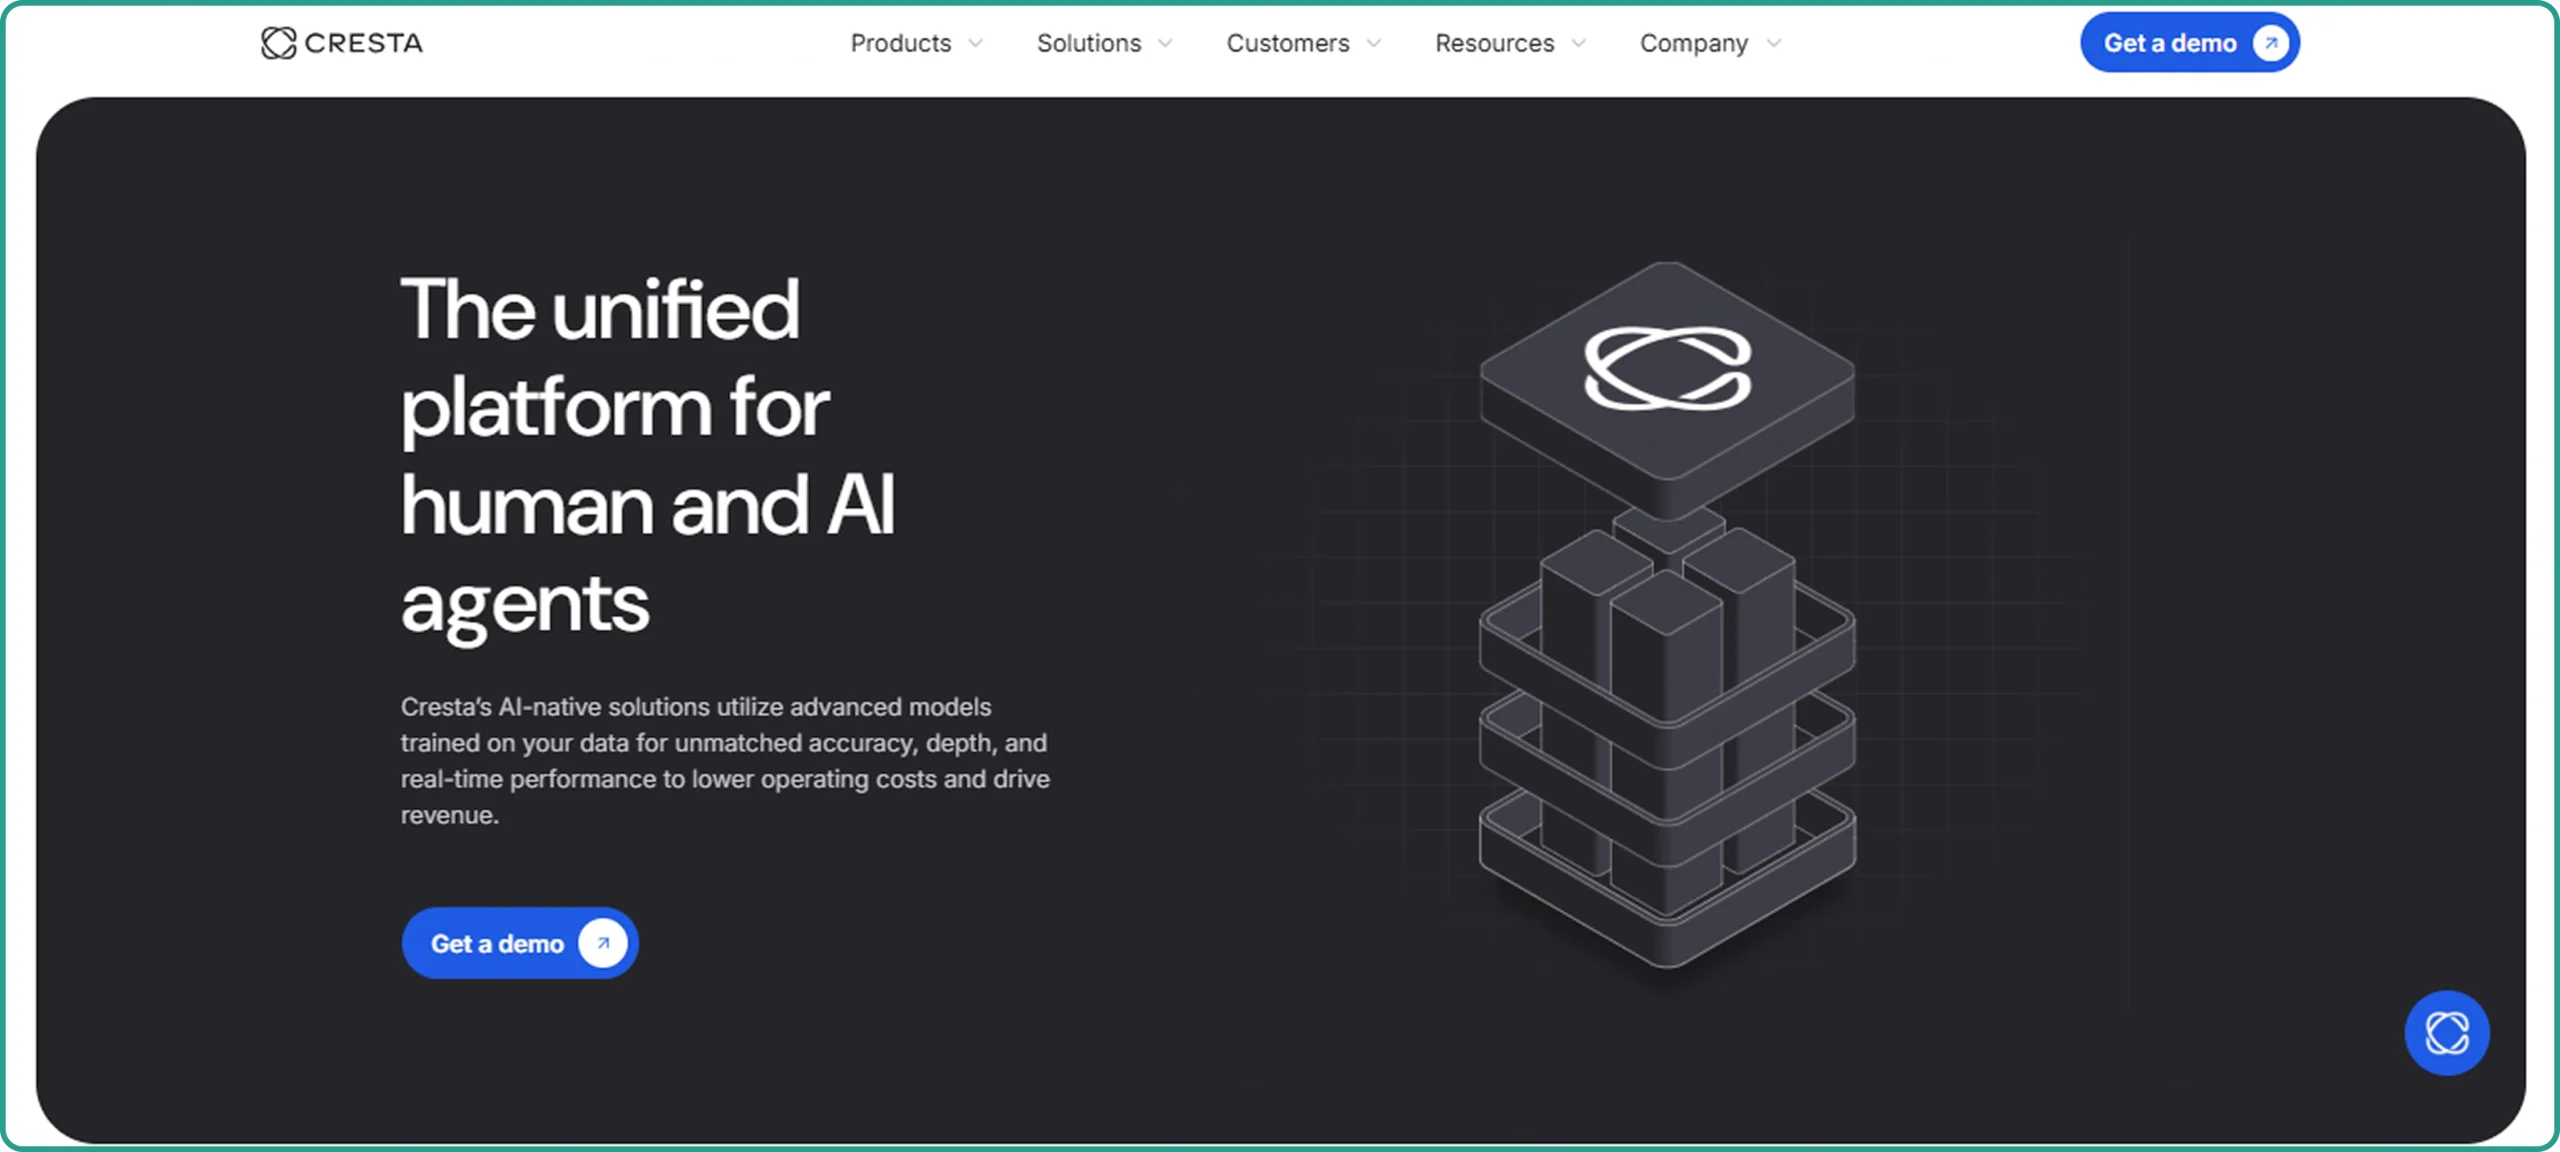Click arrow icon in header Get a demo
The height and width of the screenshot is (1152, 2560).
2270,43
